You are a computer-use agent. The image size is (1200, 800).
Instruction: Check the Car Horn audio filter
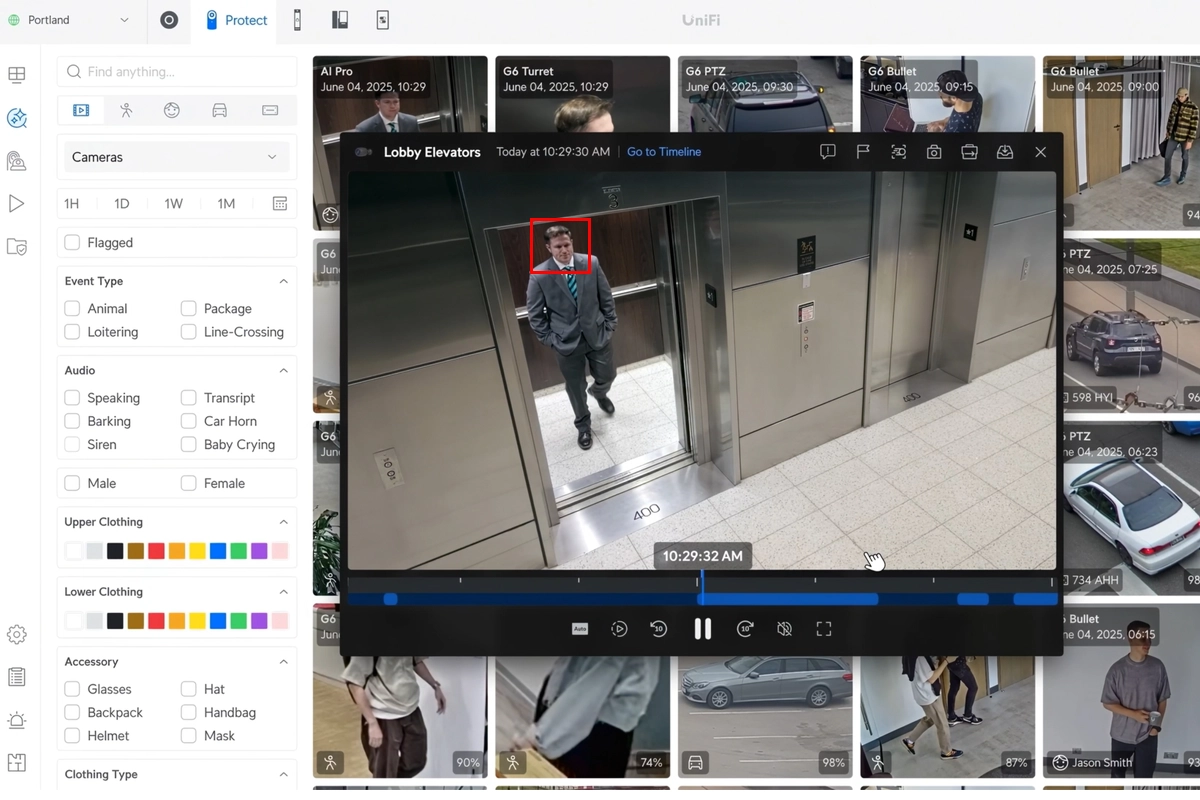[x=188, y=421]
